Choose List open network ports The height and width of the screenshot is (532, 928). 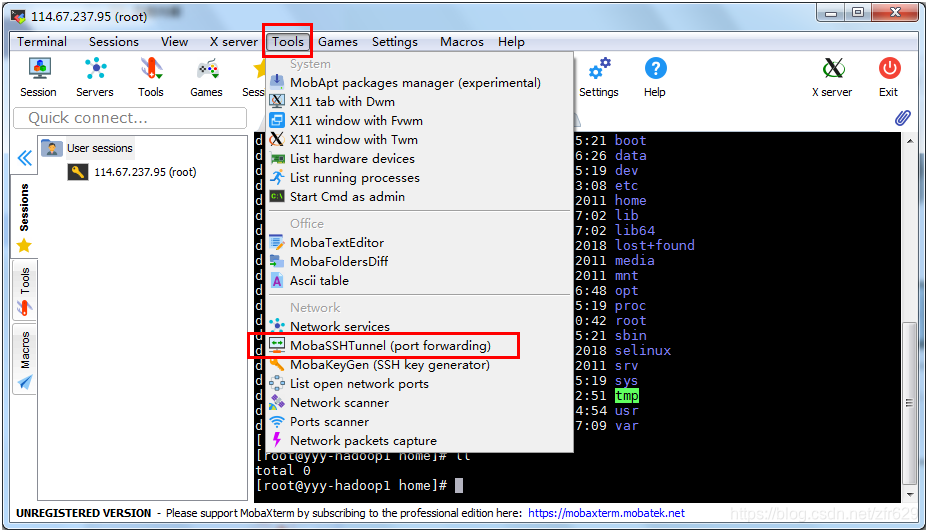(419, 383)
